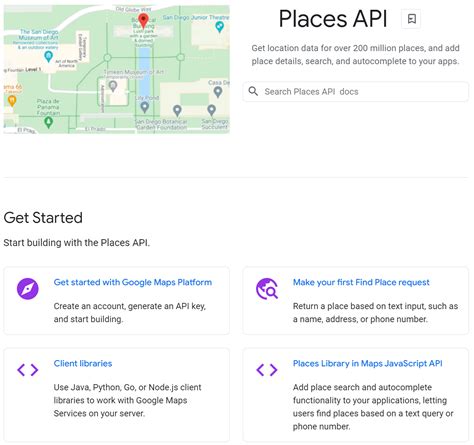Click the Plaza de Panama Fountain pin

click(x=49, y=122)
